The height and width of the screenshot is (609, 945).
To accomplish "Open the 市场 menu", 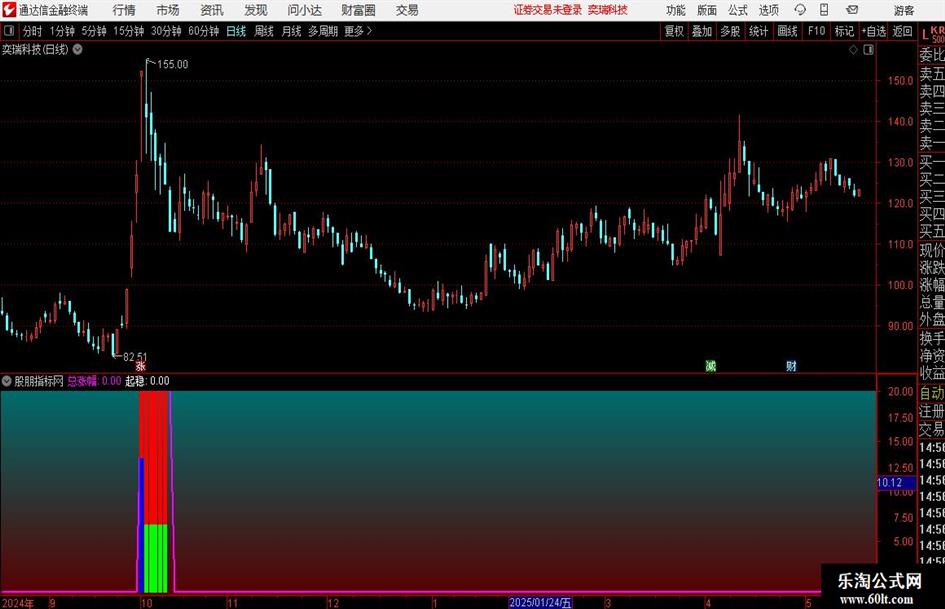I will [168, 10].
